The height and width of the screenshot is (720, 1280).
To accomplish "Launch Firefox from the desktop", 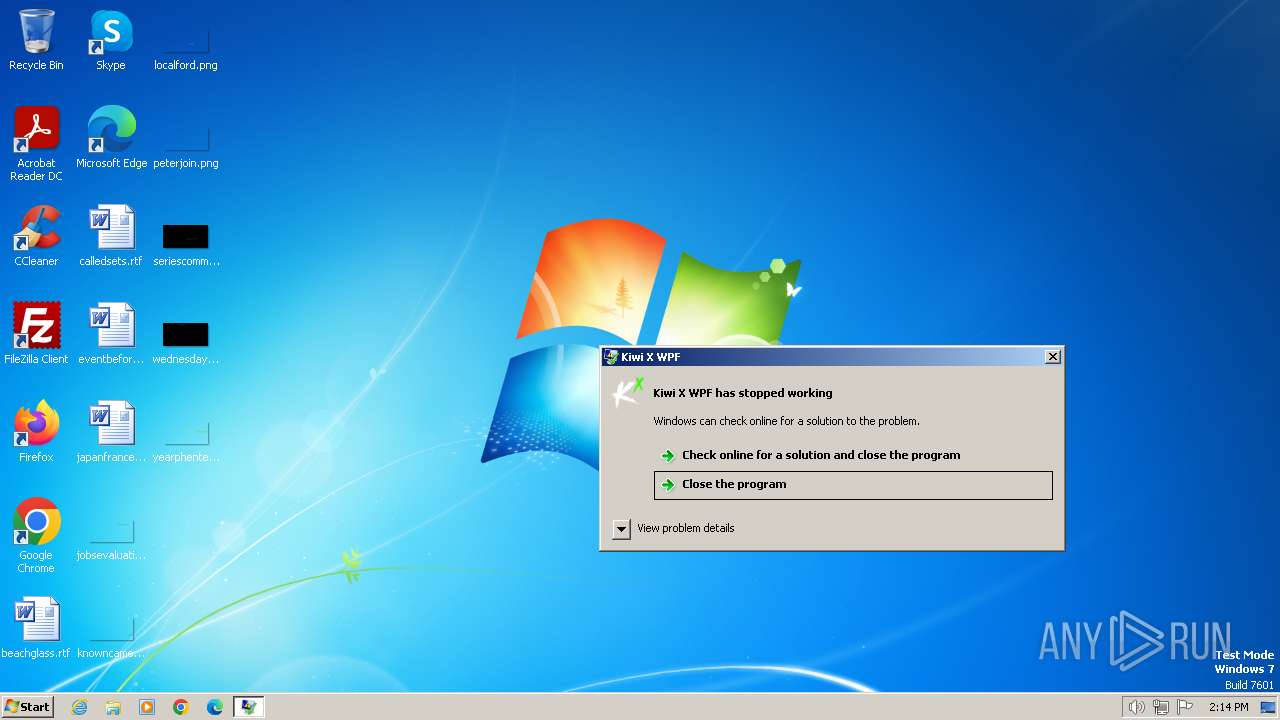I will click(36, 432).
